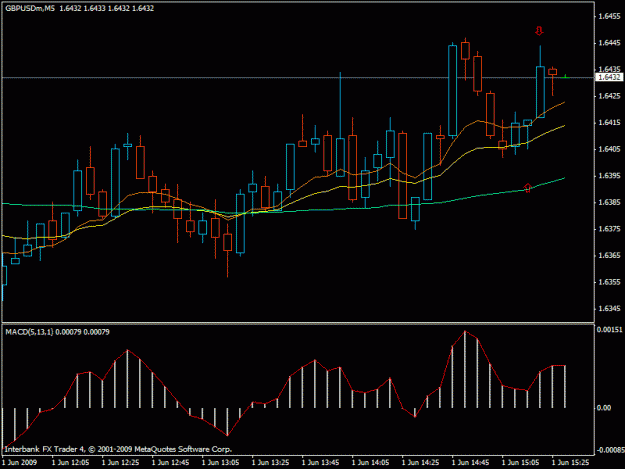Click the tall blue candle peaking near 1.6445
625x469 pixels.
point(452,90)
